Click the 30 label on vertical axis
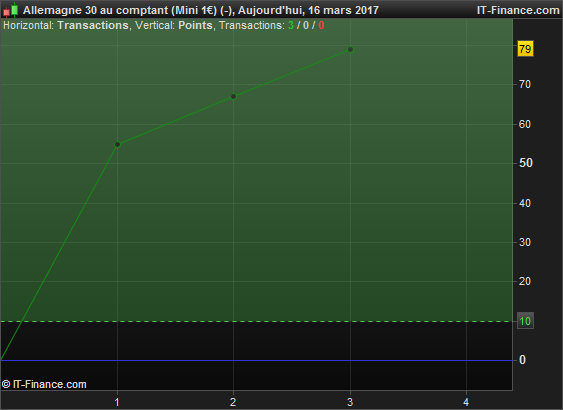This screenshot has height=410, width=563. pos(525,242)
